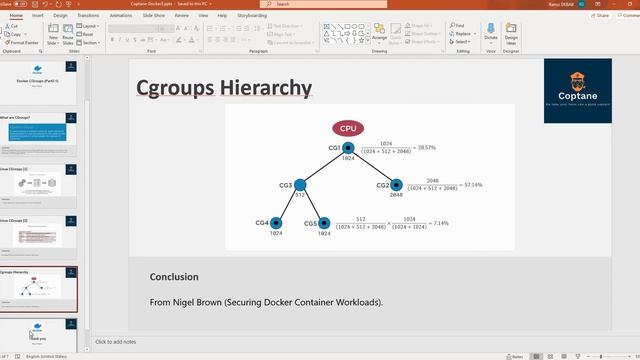The width and height of the screenshot is (640, 360).
Task: Toggle italic formatting
Action: click(x=120, y=40)
